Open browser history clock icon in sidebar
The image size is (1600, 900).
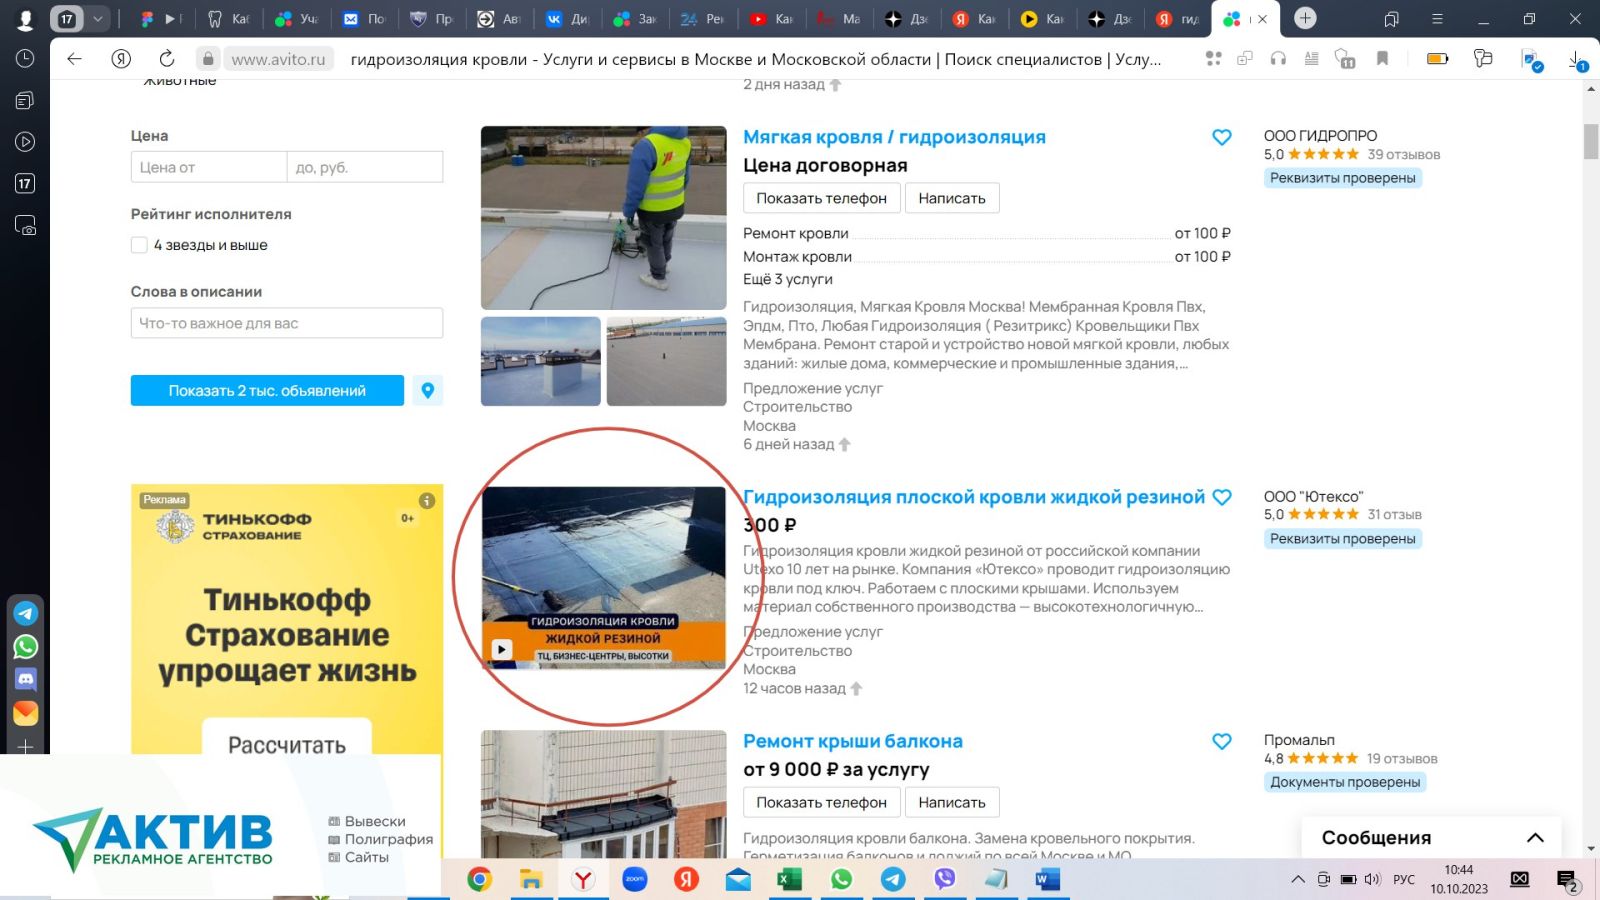25,58
